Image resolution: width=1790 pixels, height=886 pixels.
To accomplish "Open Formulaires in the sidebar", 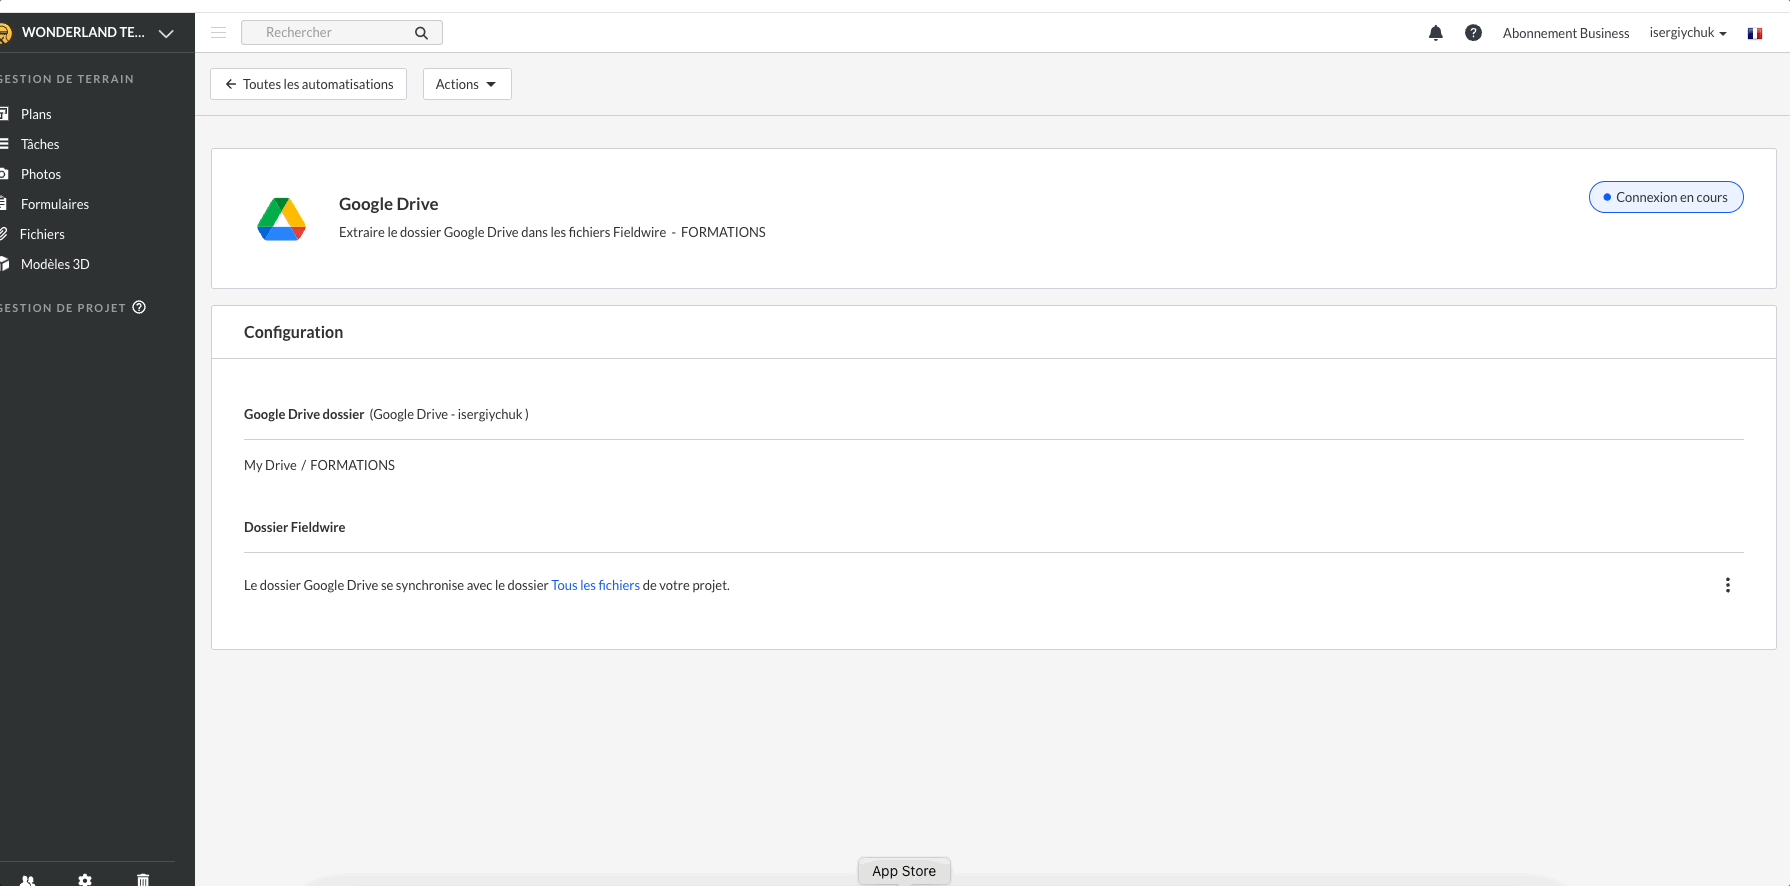I will (x=55, y=204).
